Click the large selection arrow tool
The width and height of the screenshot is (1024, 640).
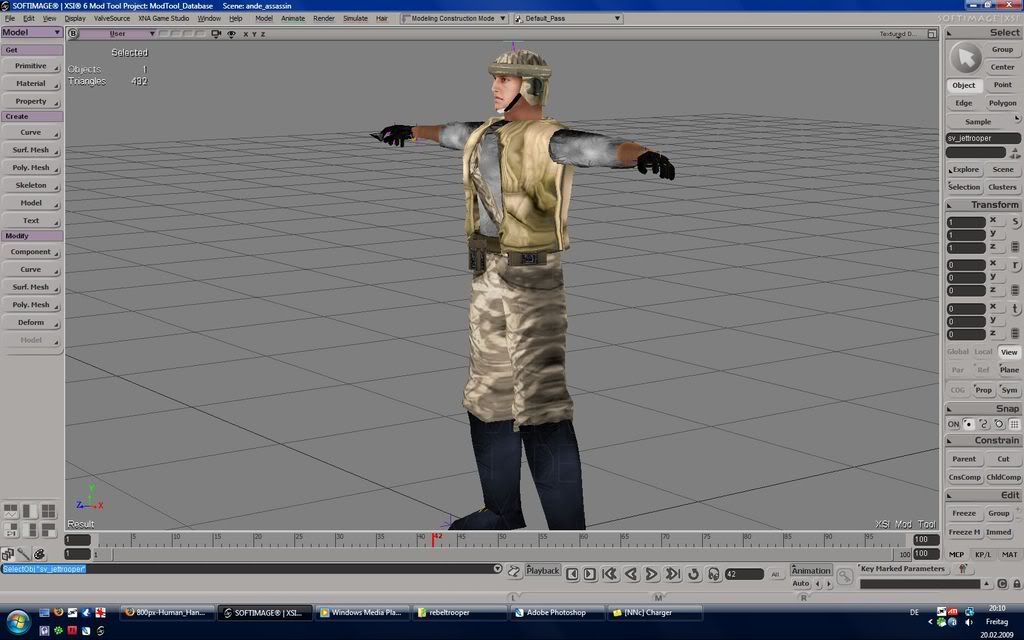pyautogui.click(x=965, y=57)
